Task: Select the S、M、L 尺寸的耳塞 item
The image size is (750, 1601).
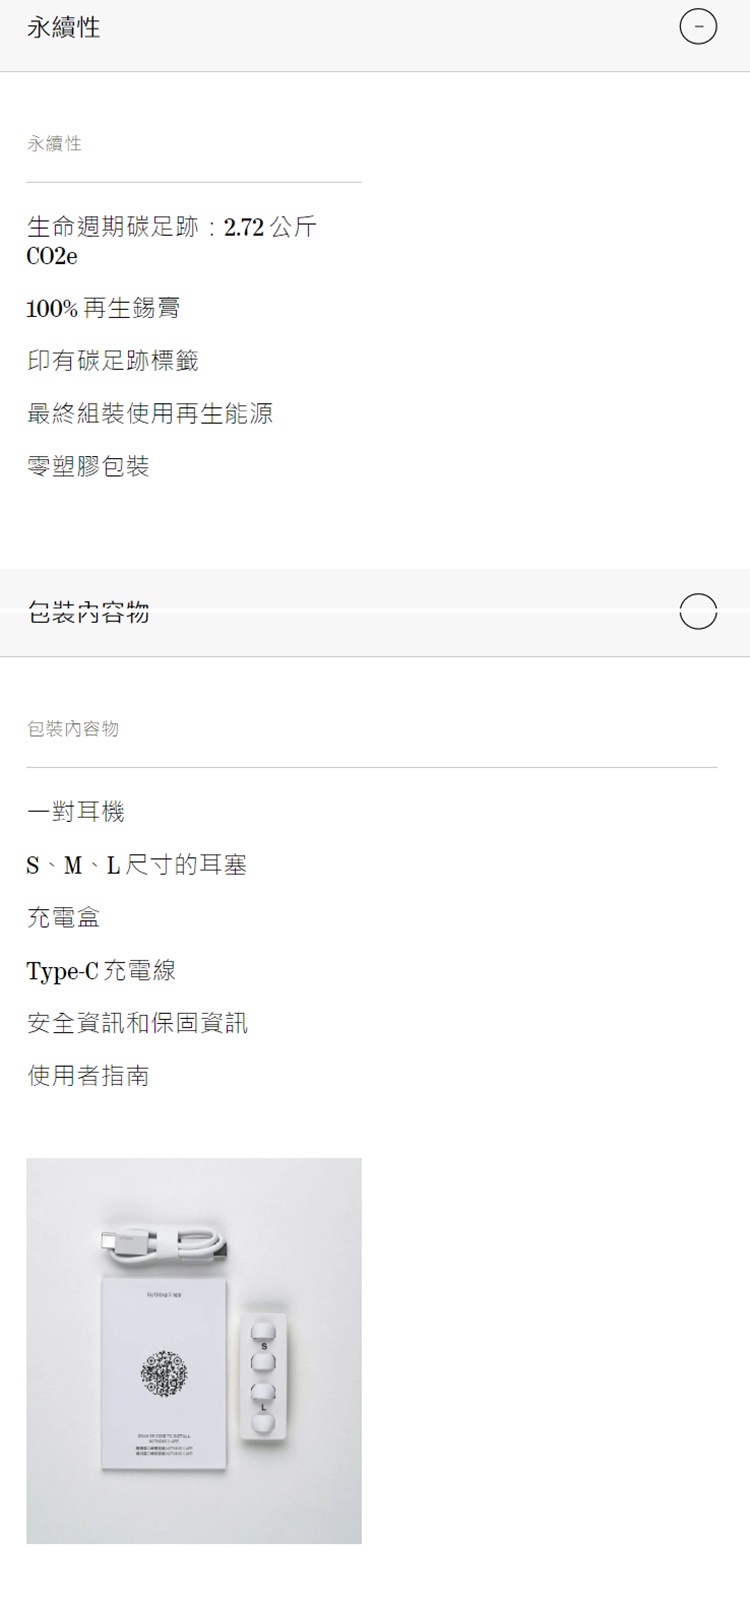Action: pos(137,865)
